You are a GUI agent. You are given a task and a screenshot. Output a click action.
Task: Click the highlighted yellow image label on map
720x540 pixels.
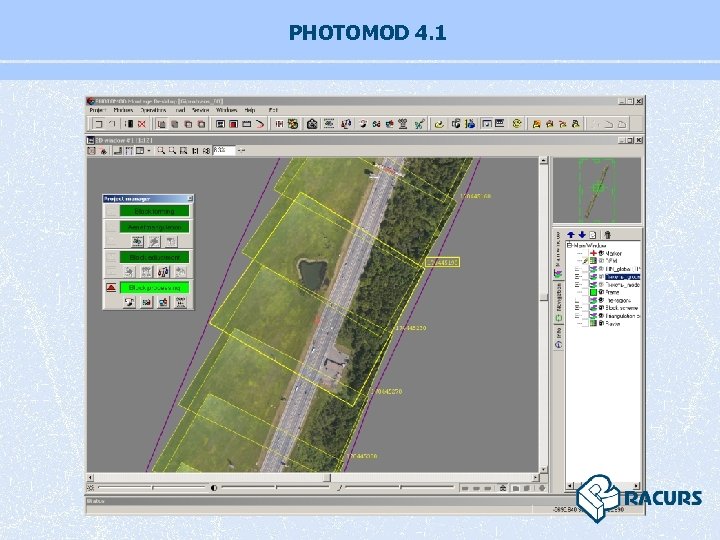[443, 262]
